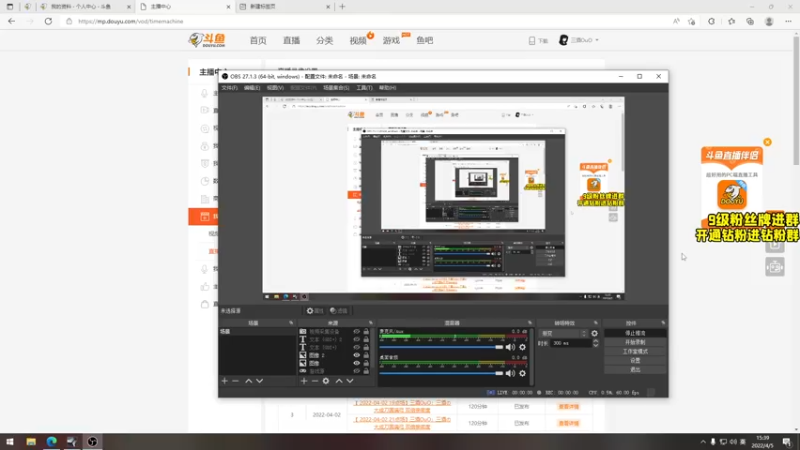Click browser refresh icon
This screenshot has width=800, height=450.
(48, 21)
